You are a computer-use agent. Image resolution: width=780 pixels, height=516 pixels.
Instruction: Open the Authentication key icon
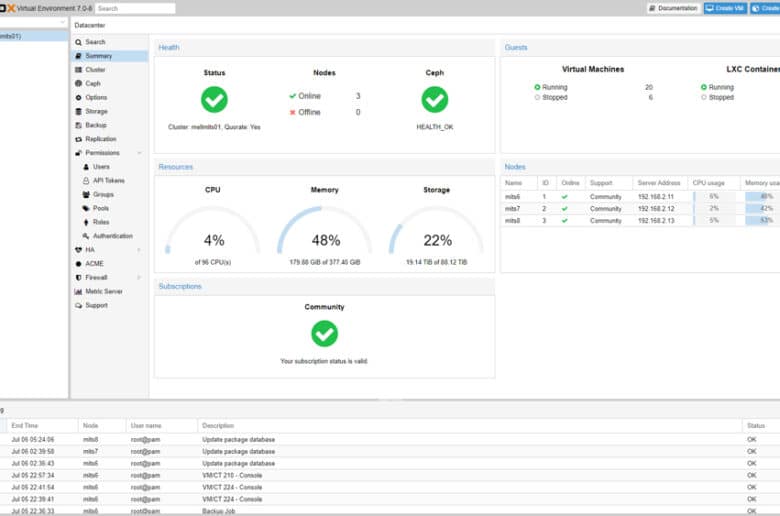(x=86, y=236)
